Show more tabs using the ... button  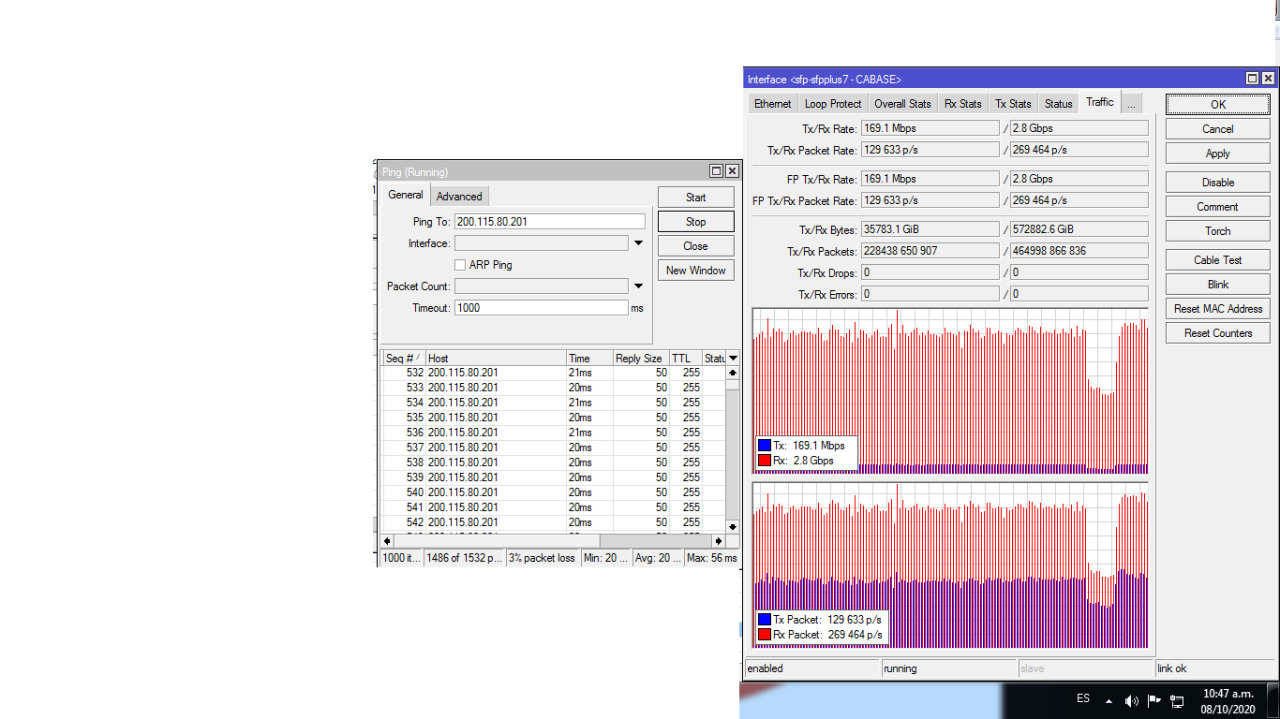click(x=1131, y=104)
